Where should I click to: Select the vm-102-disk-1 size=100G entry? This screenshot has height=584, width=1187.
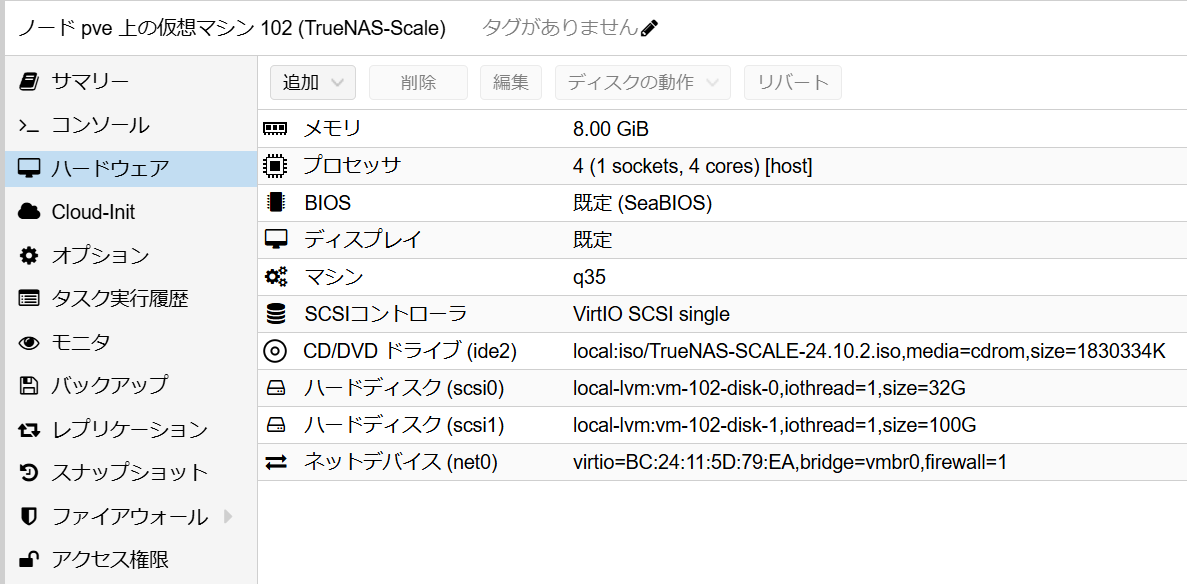click(x=774, y=426)
